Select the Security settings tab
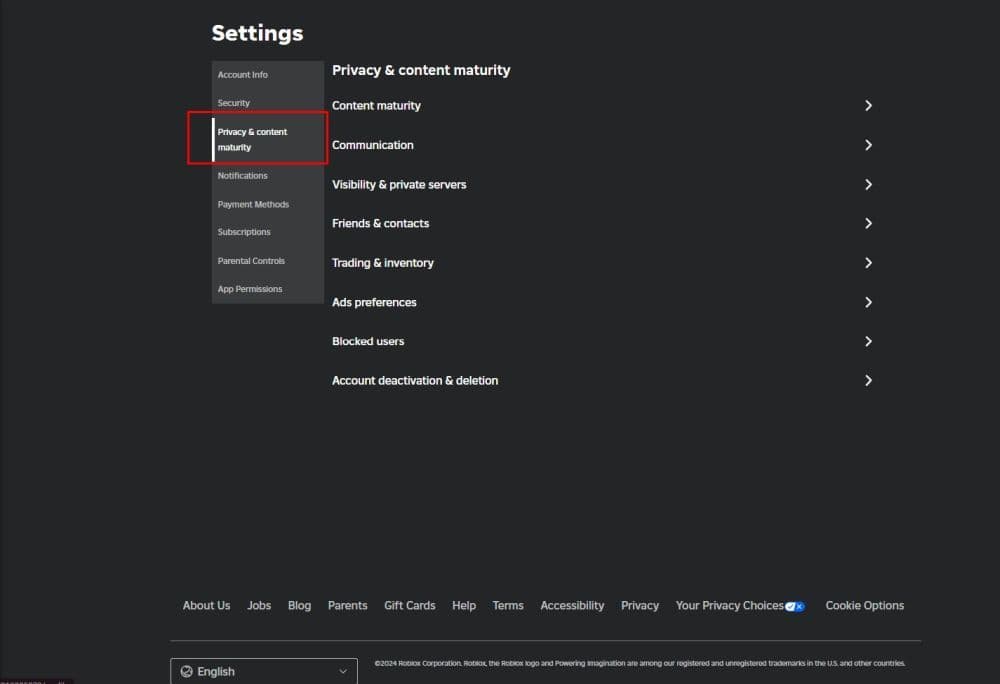 pyautogui.click(x=234, y=103)
